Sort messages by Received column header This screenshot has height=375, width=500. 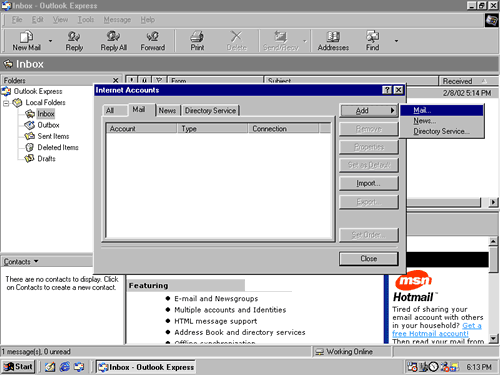tap(468, 81)
